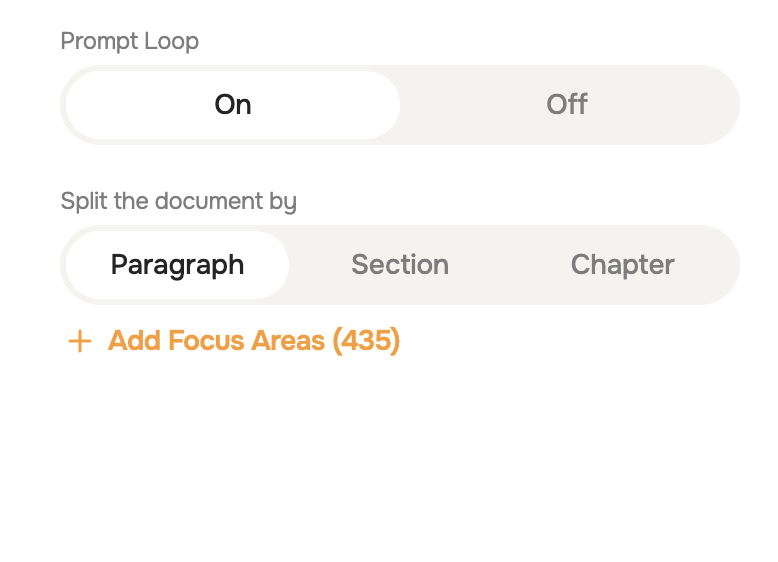This screenshot has height=562, width=778.
Task: Click the Prompt Loop label
Action: 130,41
